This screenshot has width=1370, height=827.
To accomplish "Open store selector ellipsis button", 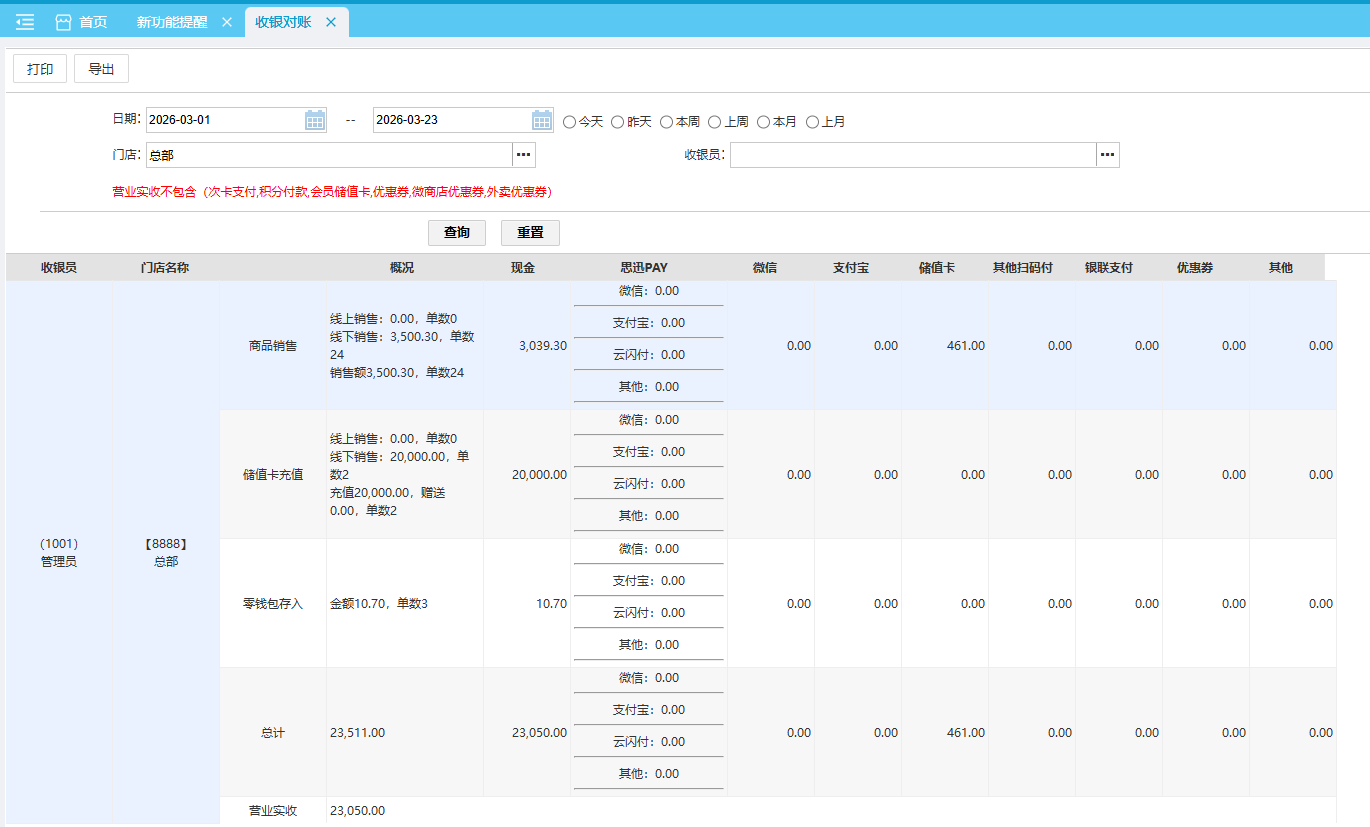I will 524,155.
